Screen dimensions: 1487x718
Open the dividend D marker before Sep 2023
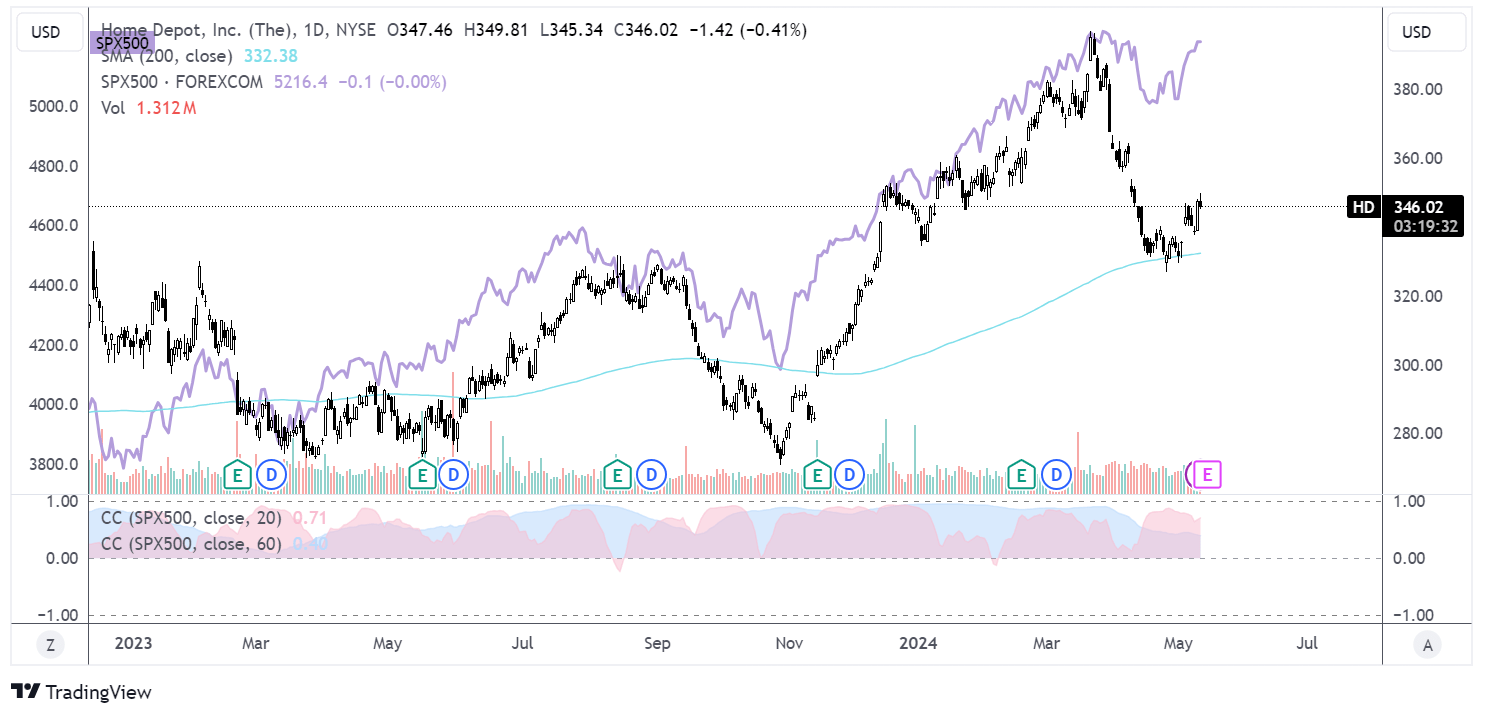point(653,474)
